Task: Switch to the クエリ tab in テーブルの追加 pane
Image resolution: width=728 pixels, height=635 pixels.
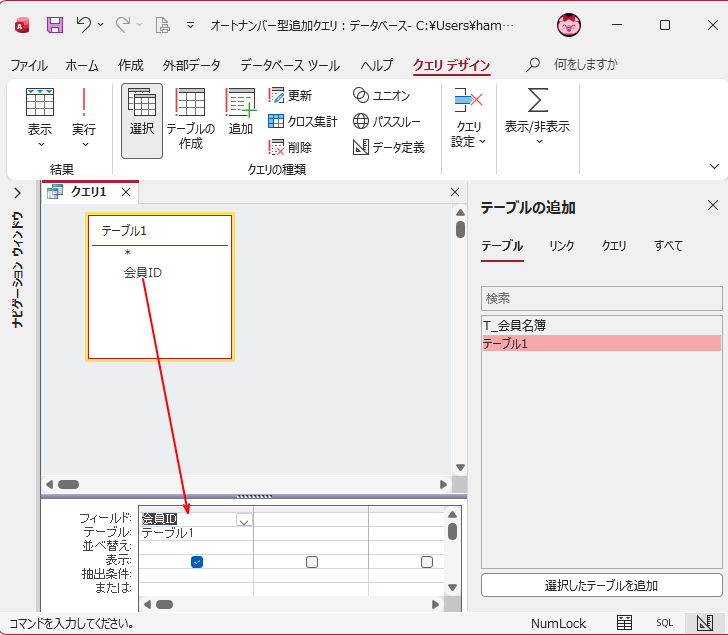Action: 614,246
